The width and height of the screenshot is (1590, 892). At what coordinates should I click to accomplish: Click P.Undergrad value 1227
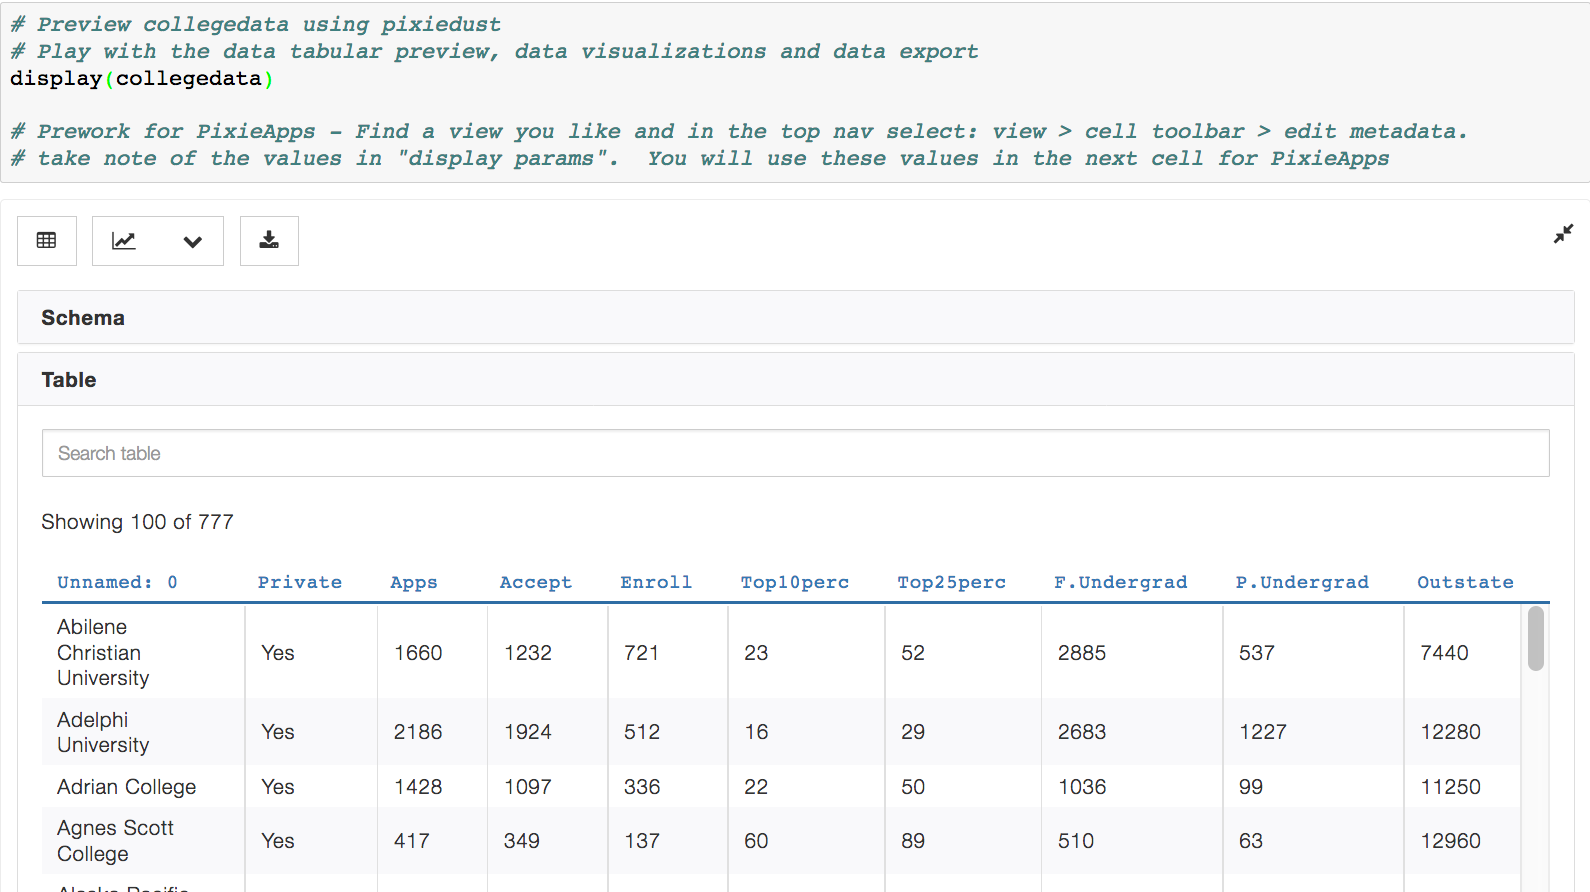pyautogui.click(x=1263, y=732)
